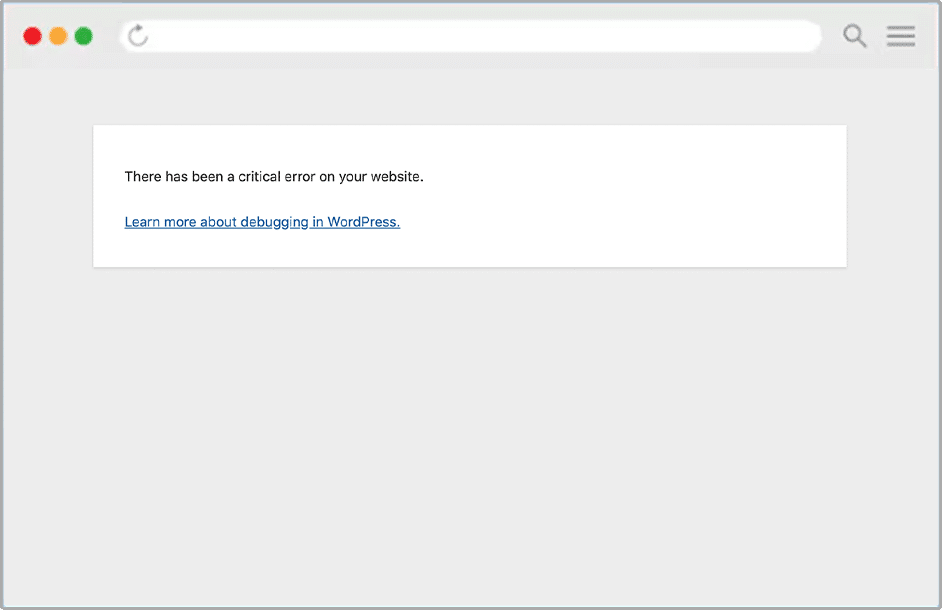Image resolution: width=942 pixels, height=610 pixels.
Task: Open 'Learn more about debugging in WordPress' link
Action: pos(262,222)
